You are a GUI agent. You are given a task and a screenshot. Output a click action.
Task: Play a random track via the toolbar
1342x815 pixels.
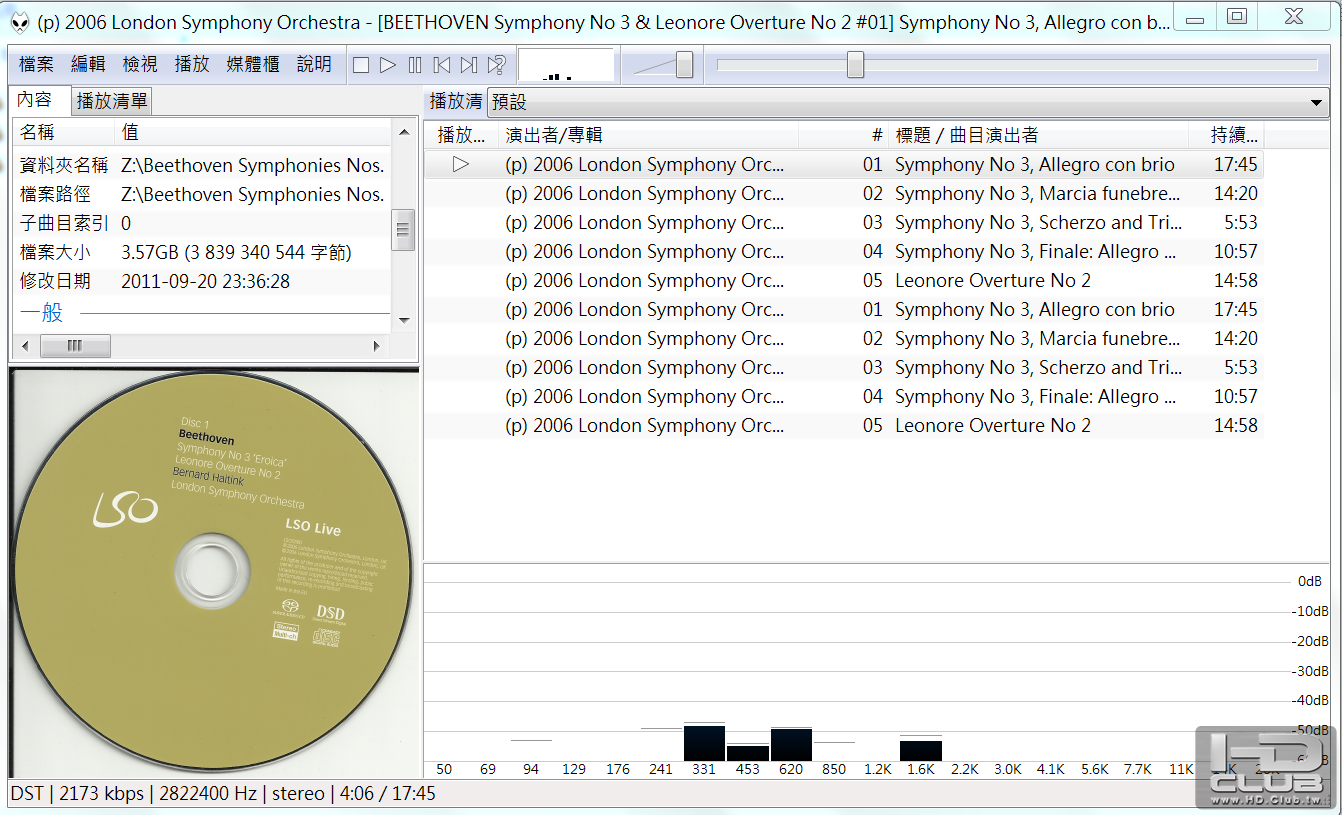click(496, 65)
